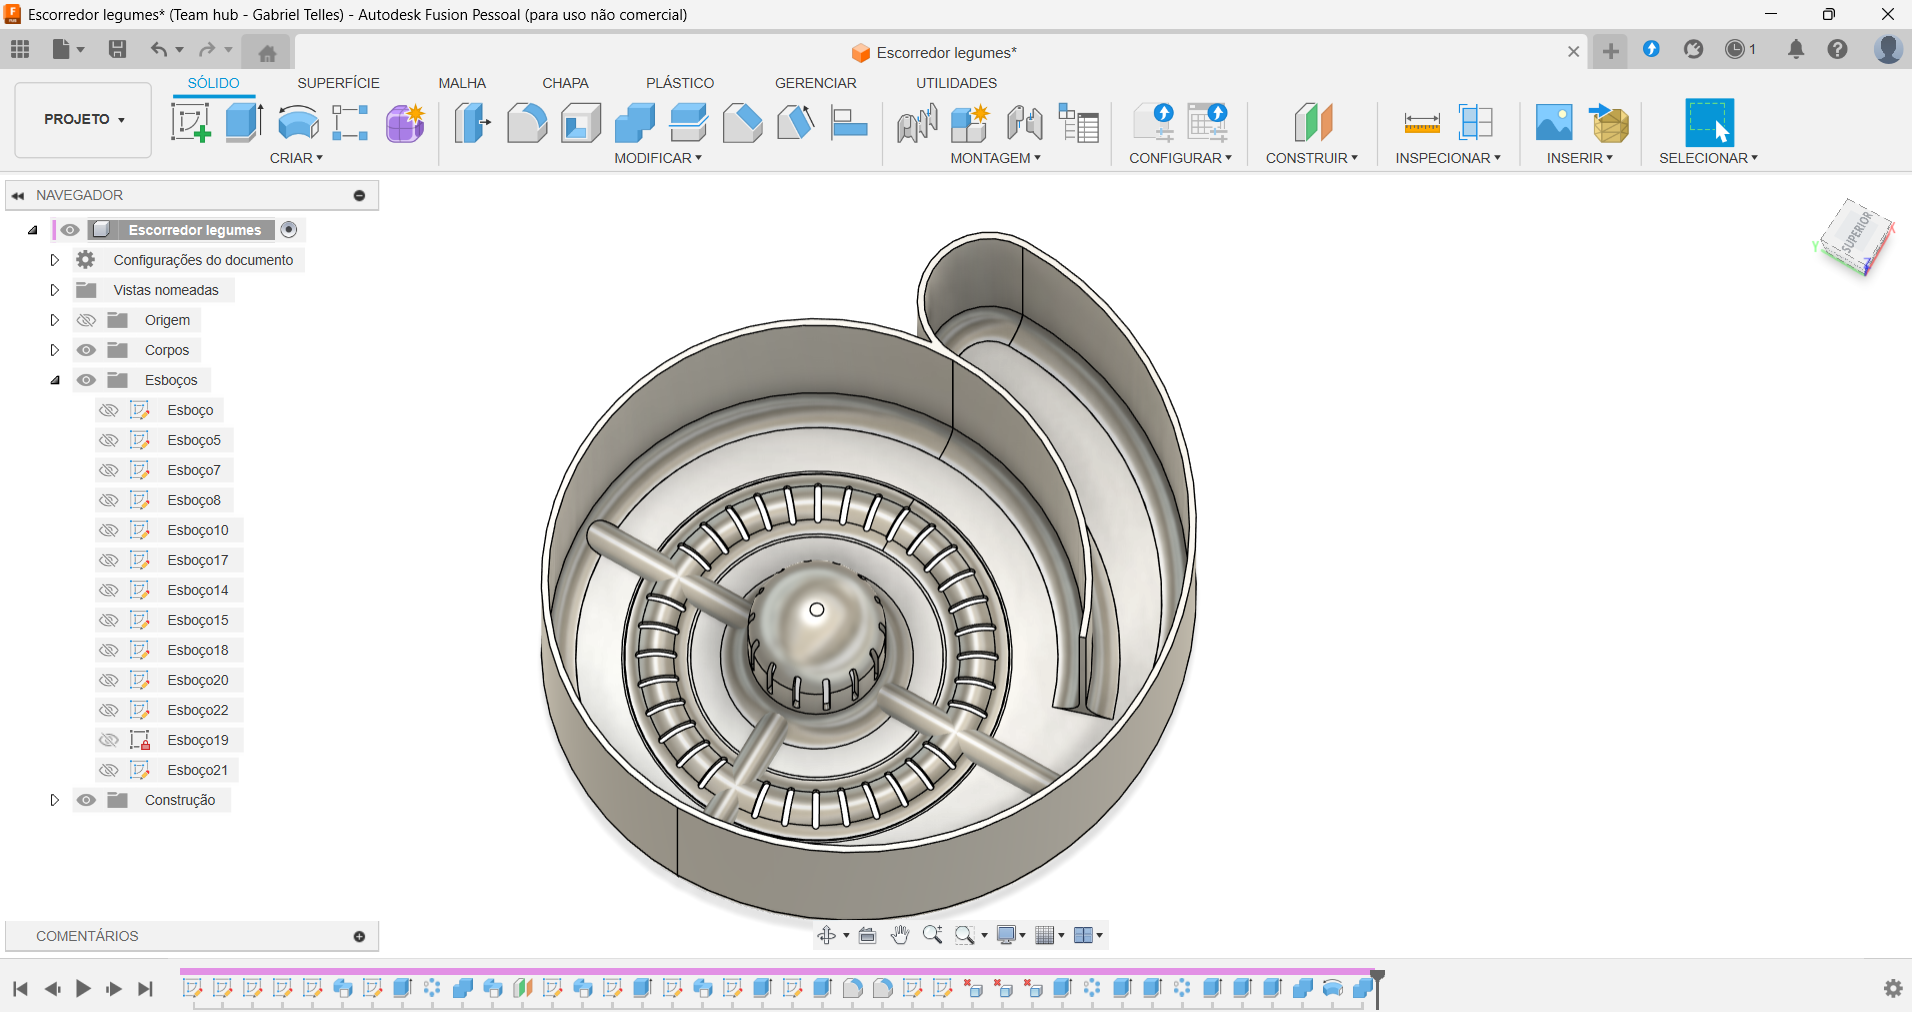
Task: Choose the Fillet tool in Modificar
Action: [x=527, y=123]
